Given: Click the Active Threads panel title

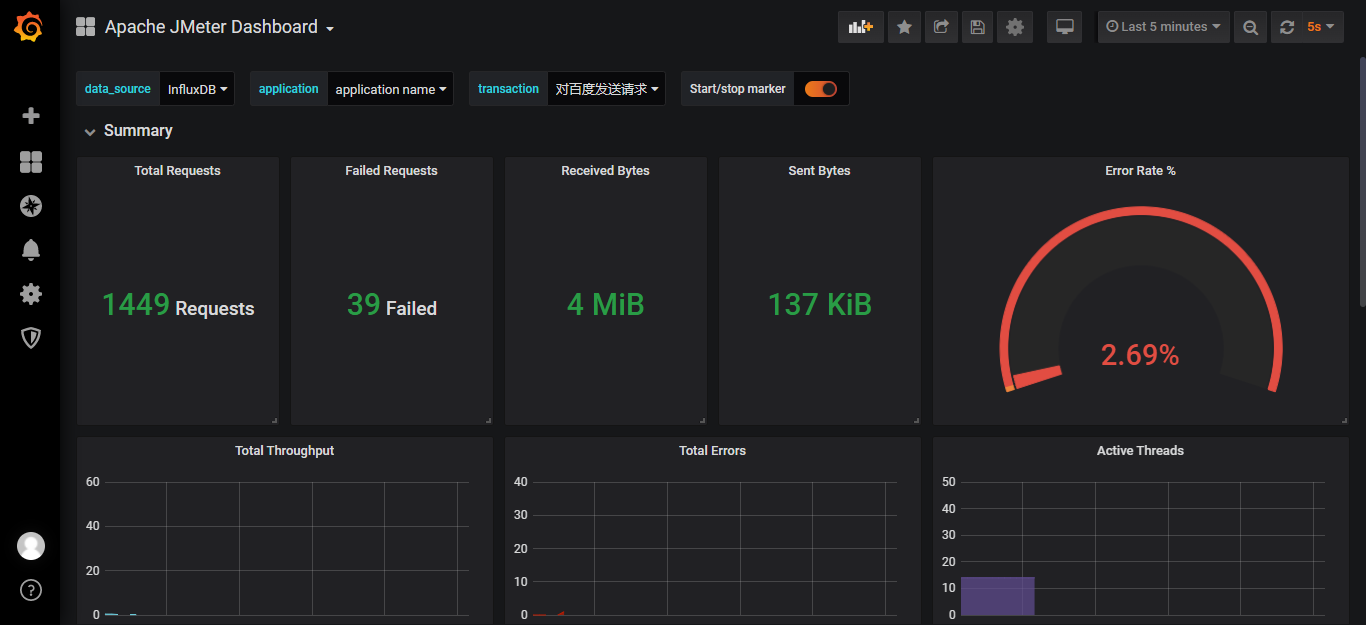Looking at the screenshot, I should coord(1141,451).
